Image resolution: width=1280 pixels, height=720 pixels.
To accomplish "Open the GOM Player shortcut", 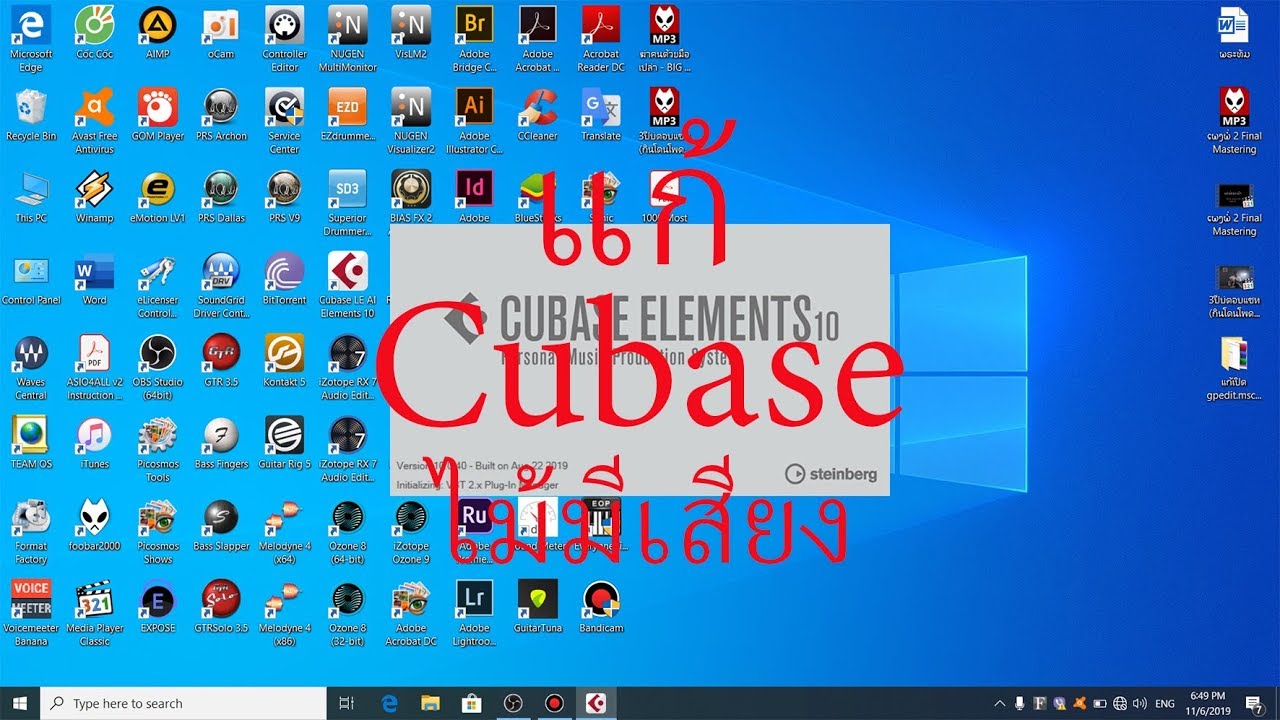I will pyautogui.click(x=157, y=114).
